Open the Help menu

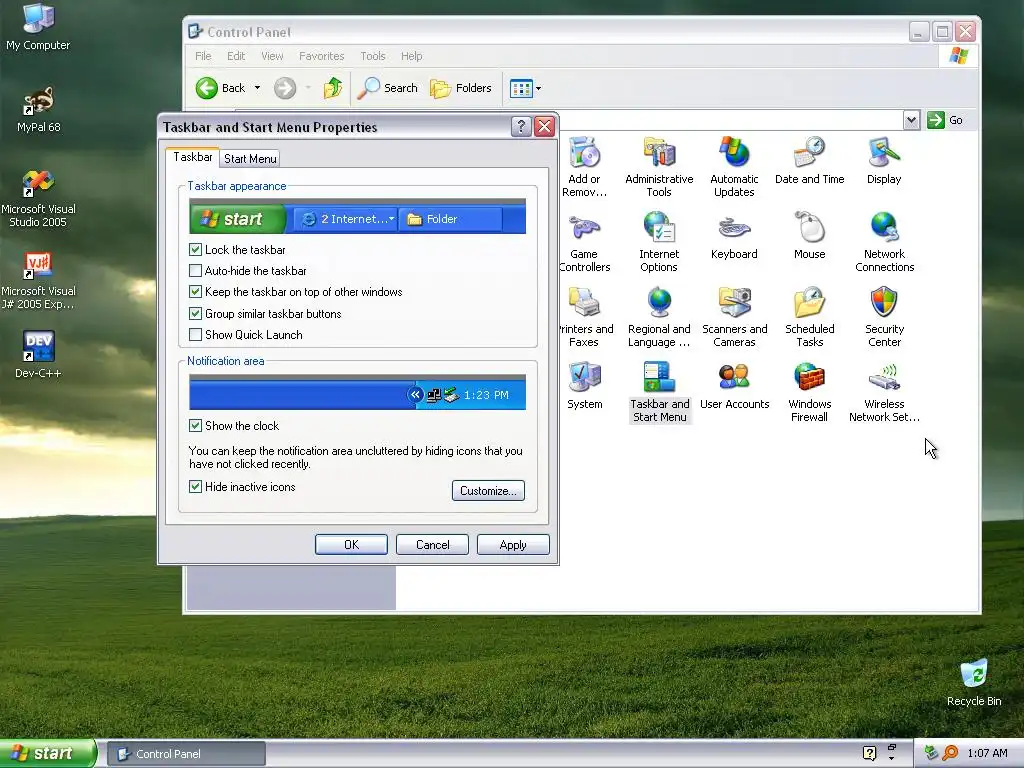click(411, 56)
